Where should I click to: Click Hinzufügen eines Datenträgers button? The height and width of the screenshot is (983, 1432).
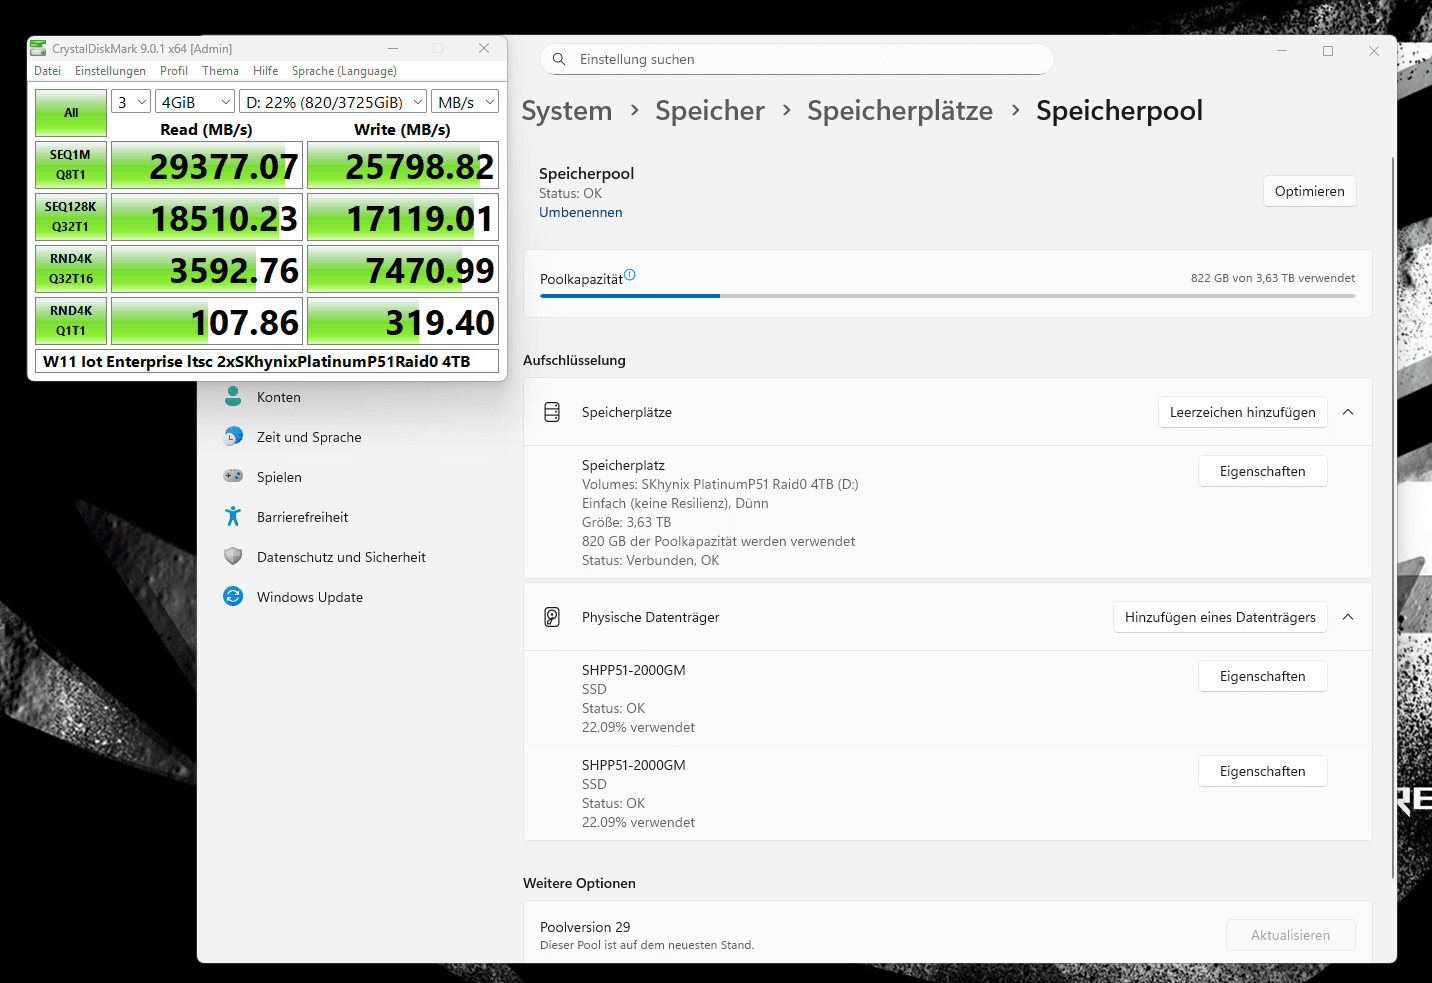[x=1220, y=617]
